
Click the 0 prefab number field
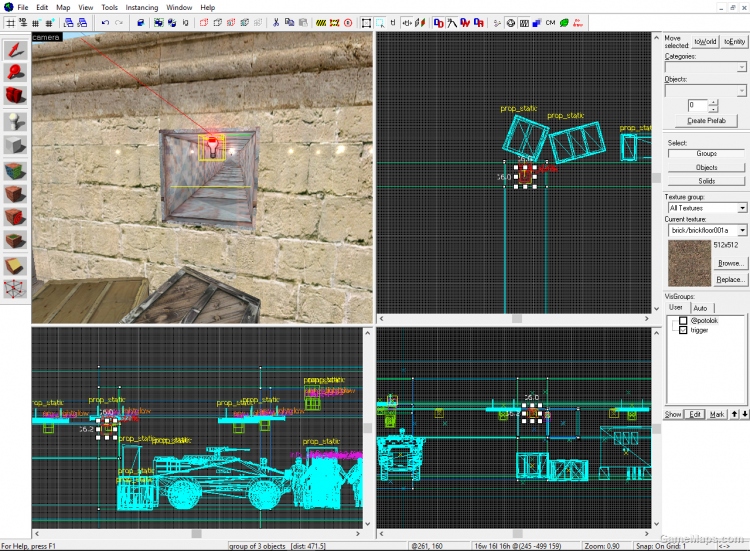coord(697,105)
